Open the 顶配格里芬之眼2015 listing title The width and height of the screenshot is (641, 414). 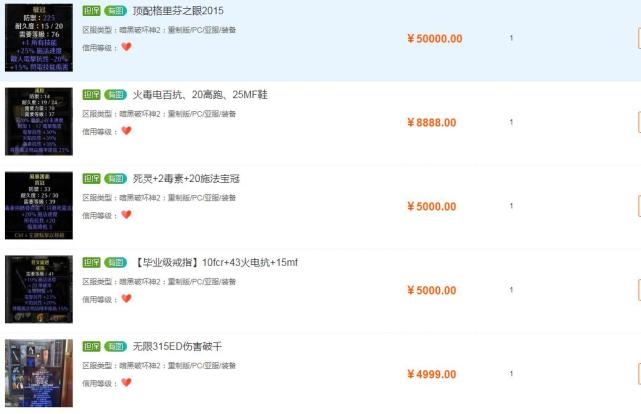pyautogui.click(x=178, y=11)
